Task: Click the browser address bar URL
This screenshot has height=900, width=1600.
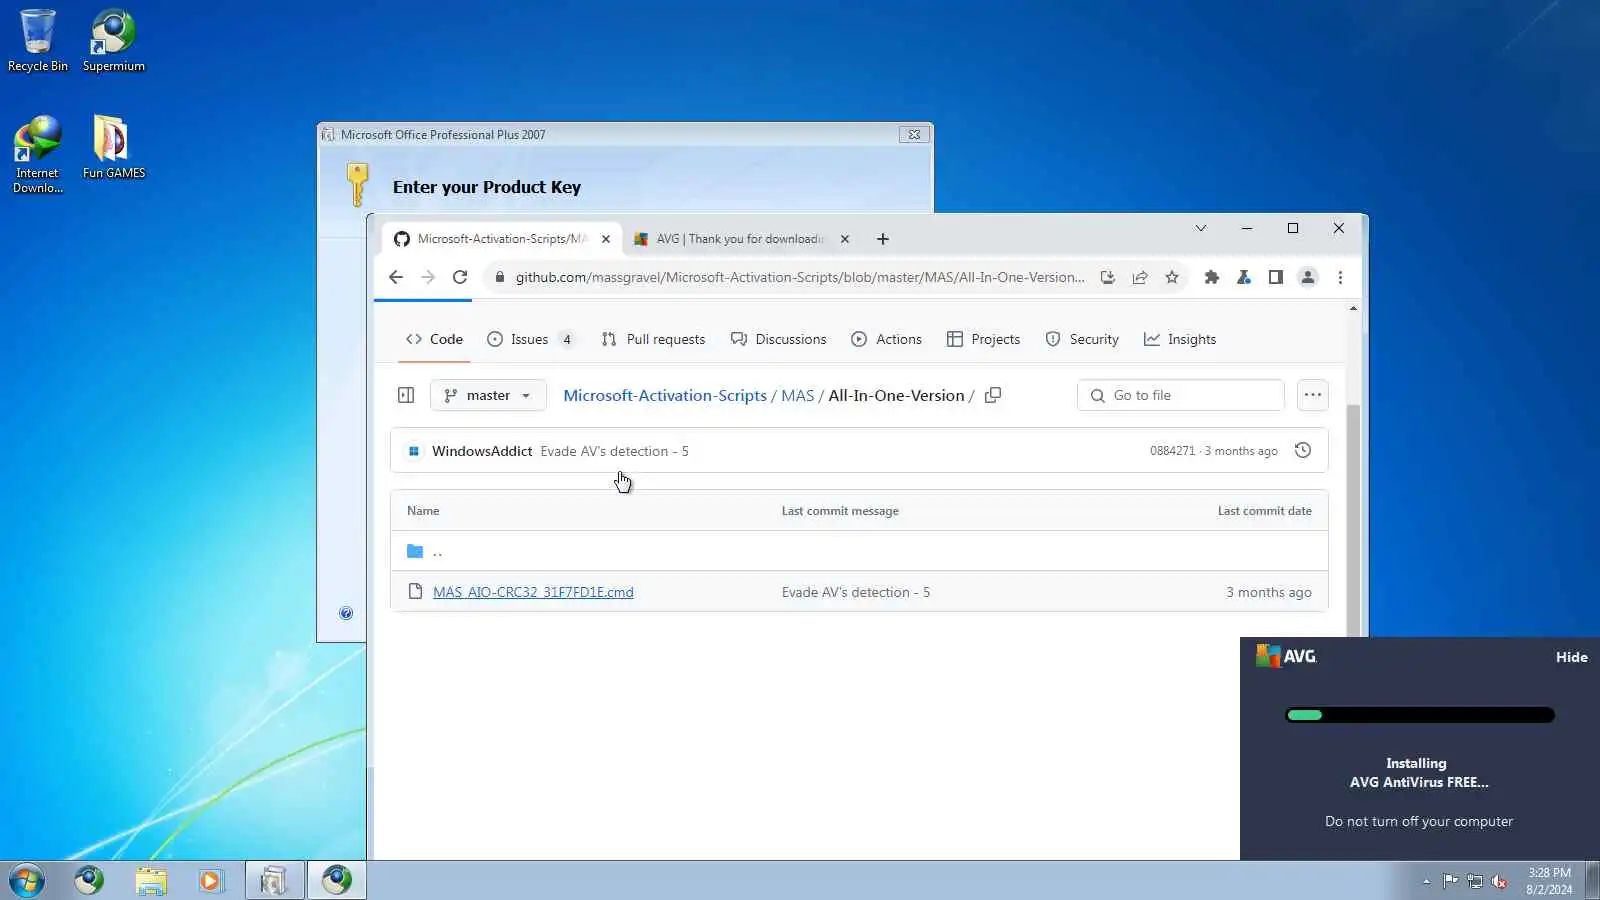Action: 800,278
